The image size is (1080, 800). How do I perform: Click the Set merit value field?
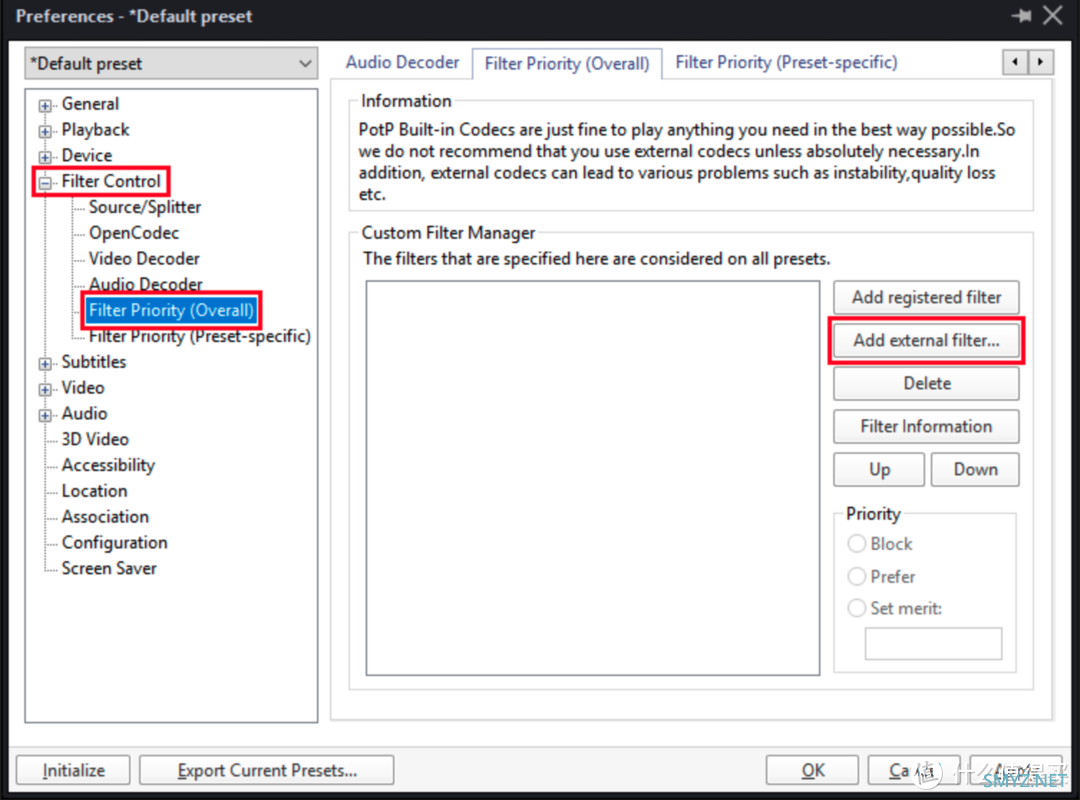pyautogui.click(x=933, y=644)
